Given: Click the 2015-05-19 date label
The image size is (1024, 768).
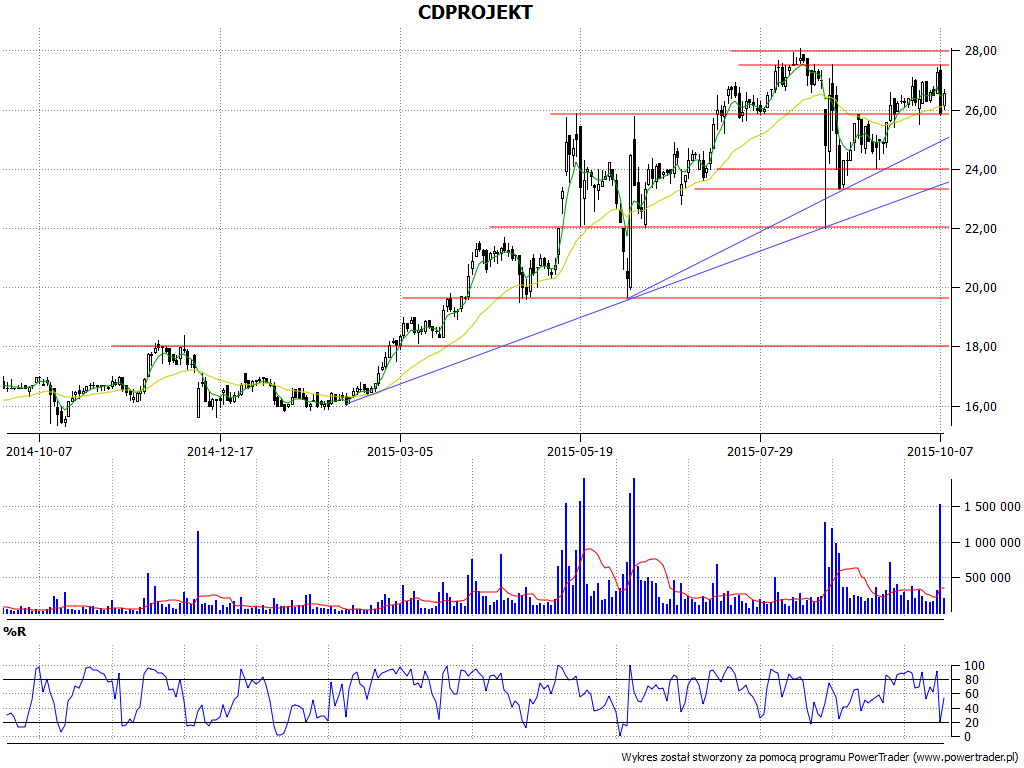Looking at the screenshot, I should 580,451.
